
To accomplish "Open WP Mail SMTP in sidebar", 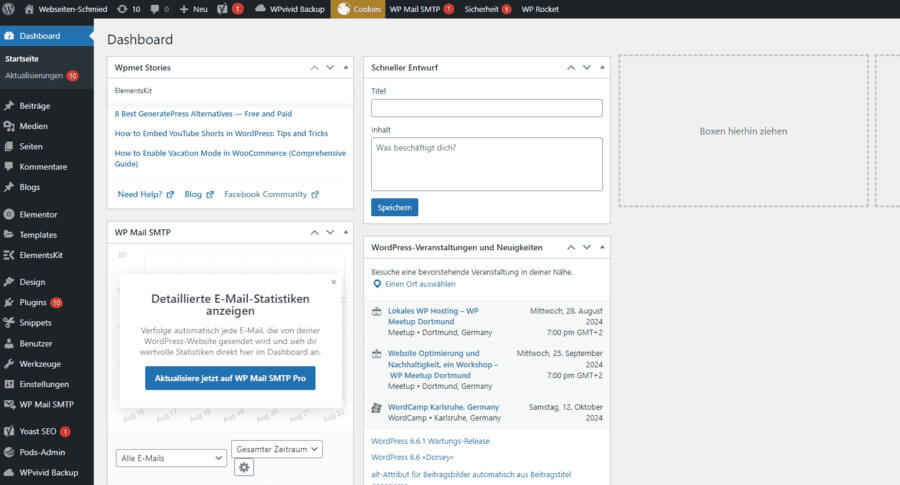I will [x=46, y=405].
